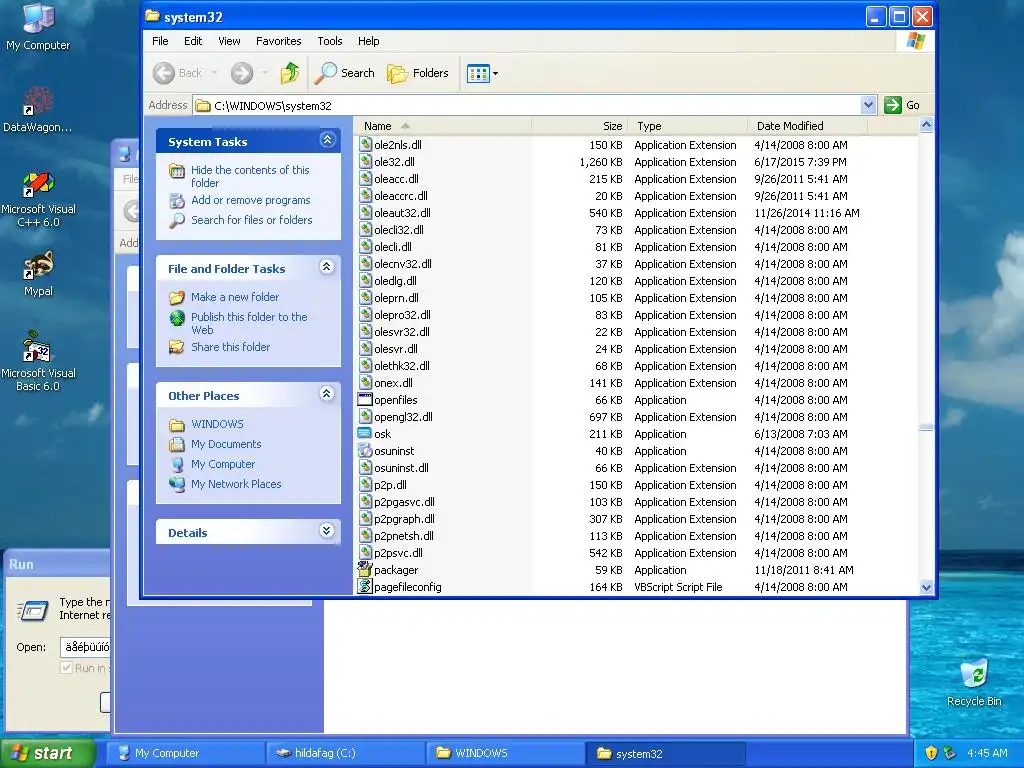Expand the Details panel
This screenshot has width=1024, height=768.
327,530
